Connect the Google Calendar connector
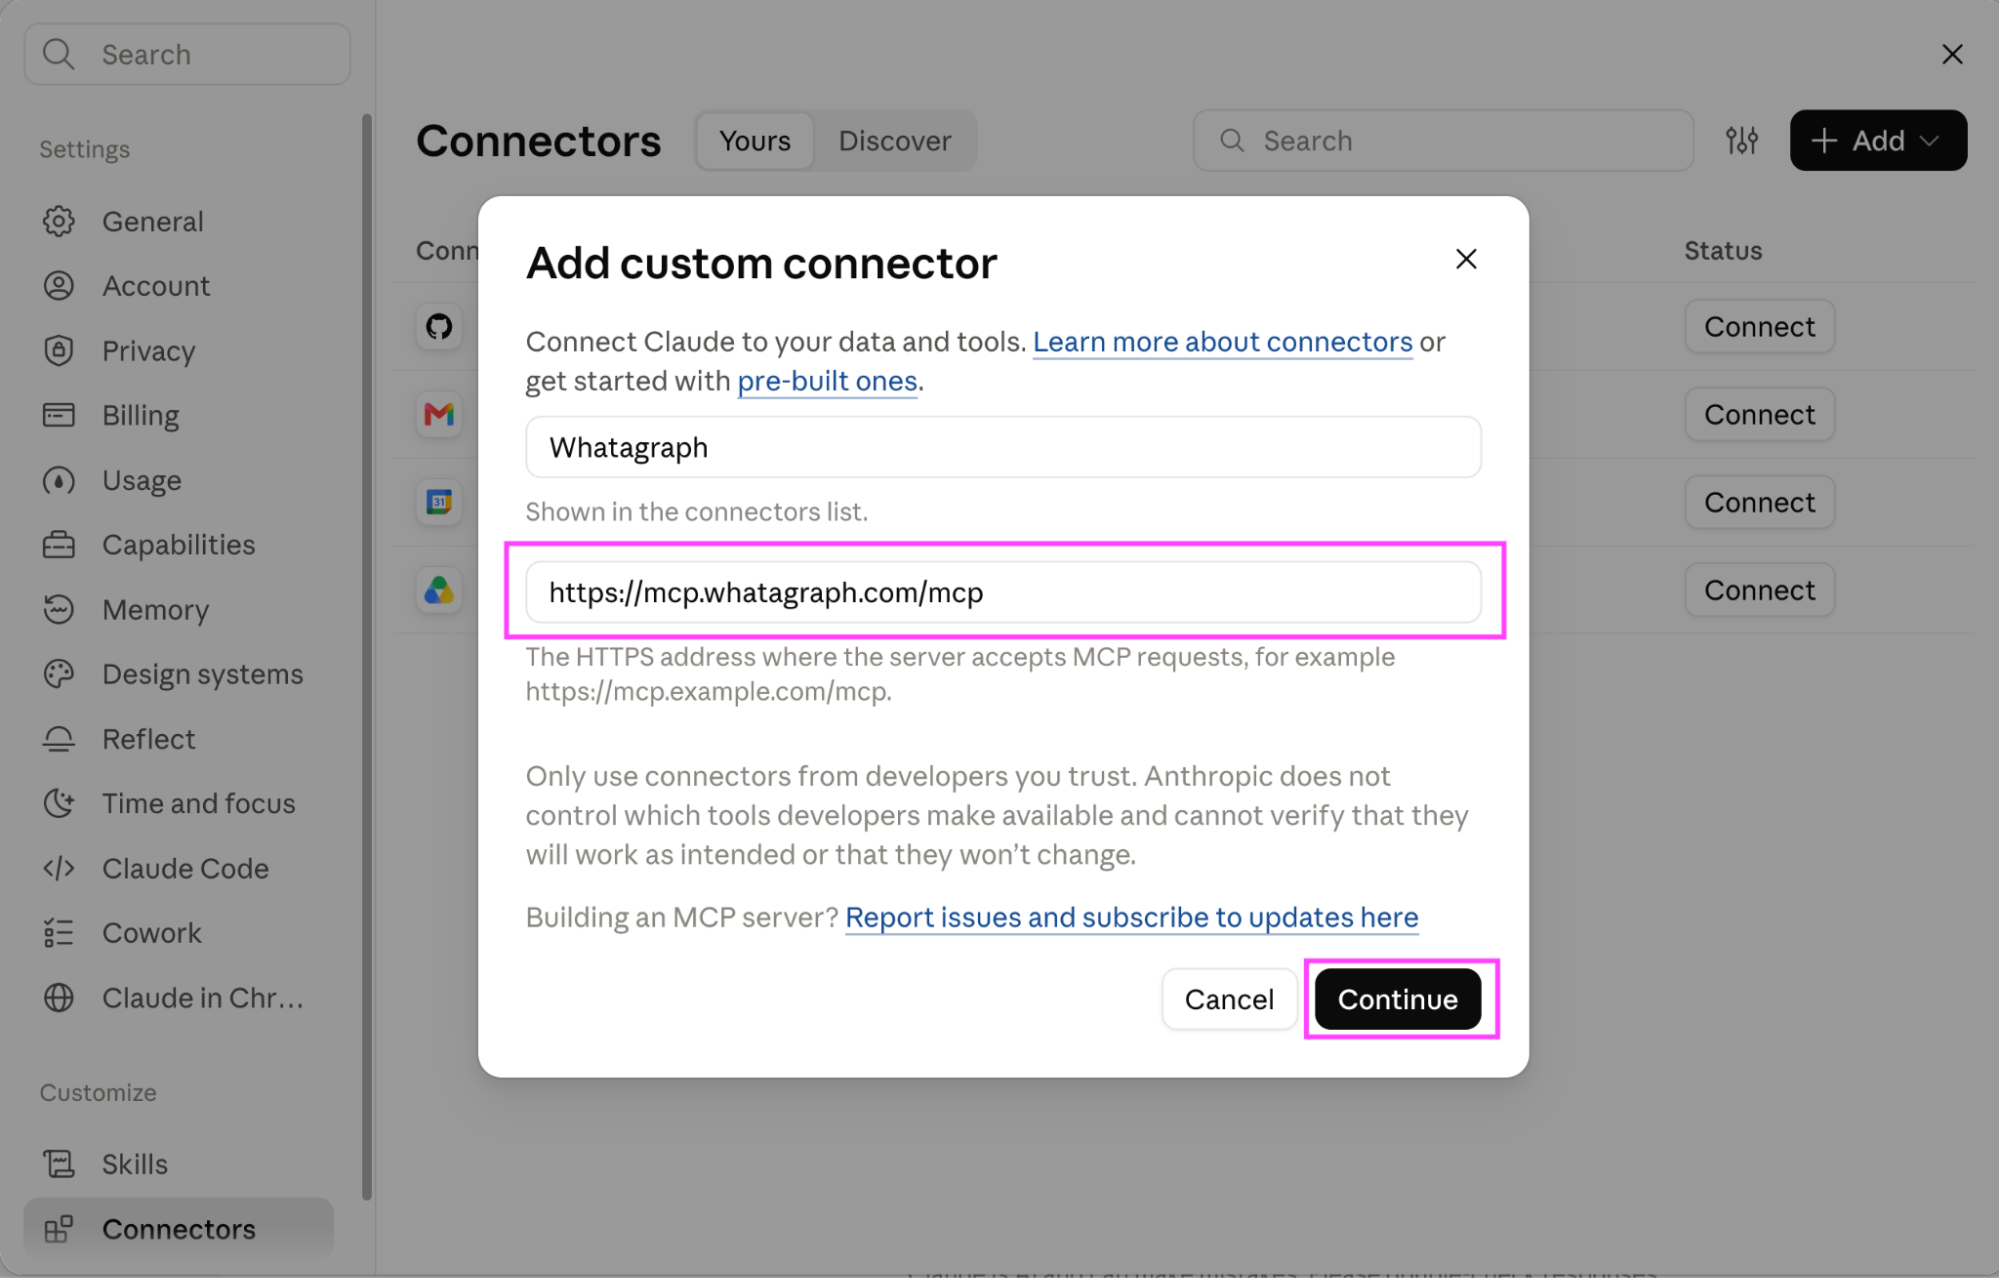 point(1759,502)
